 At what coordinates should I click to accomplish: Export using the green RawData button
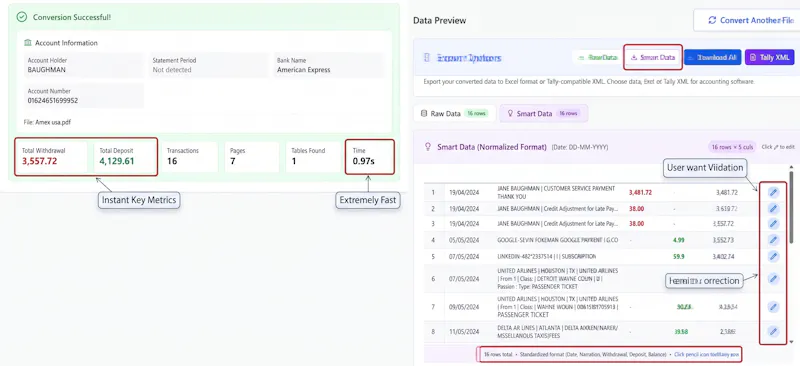(x=598, y=58)
